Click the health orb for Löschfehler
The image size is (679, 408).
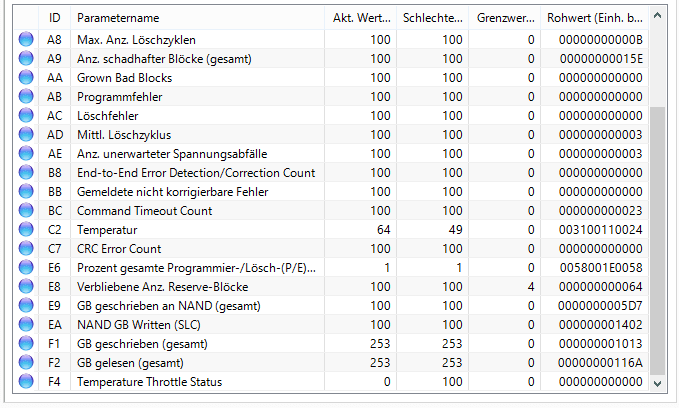click(x=26, y=116)
